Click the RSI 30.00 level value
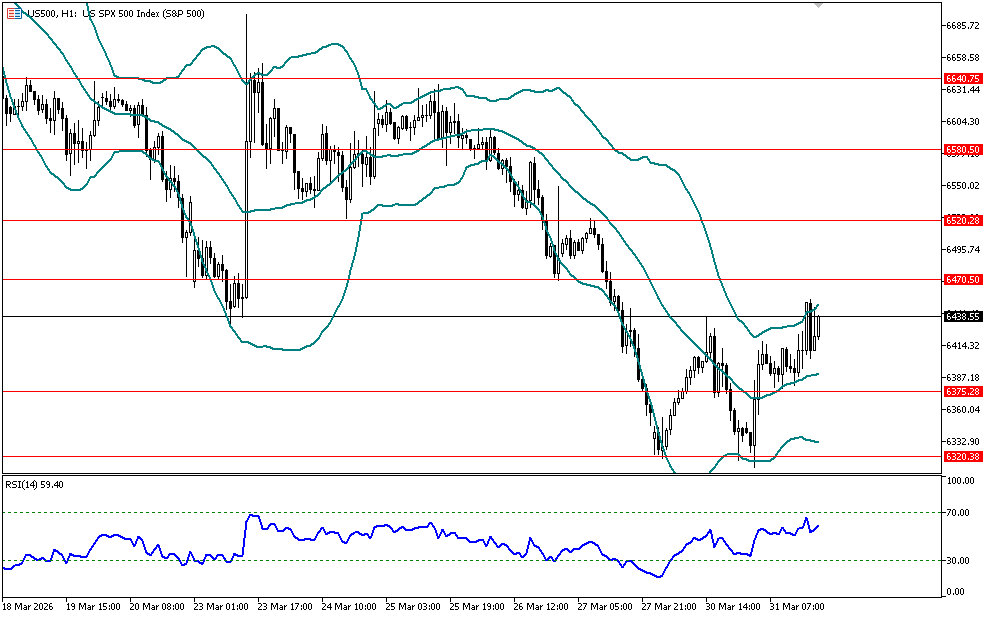Viewport: 994px width, 618px height. pyautogui.click(x=960, y=560)
